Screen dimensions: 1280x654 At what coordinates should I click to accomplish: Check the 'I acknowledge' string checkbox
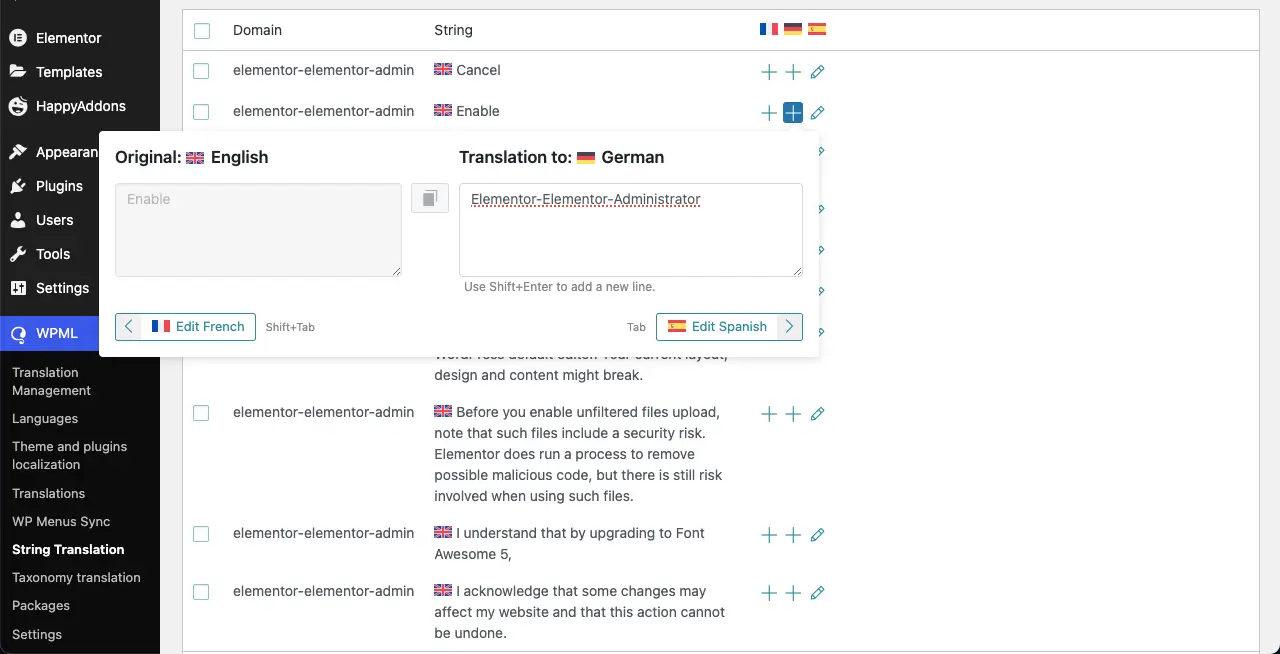(x=201, y=592)
